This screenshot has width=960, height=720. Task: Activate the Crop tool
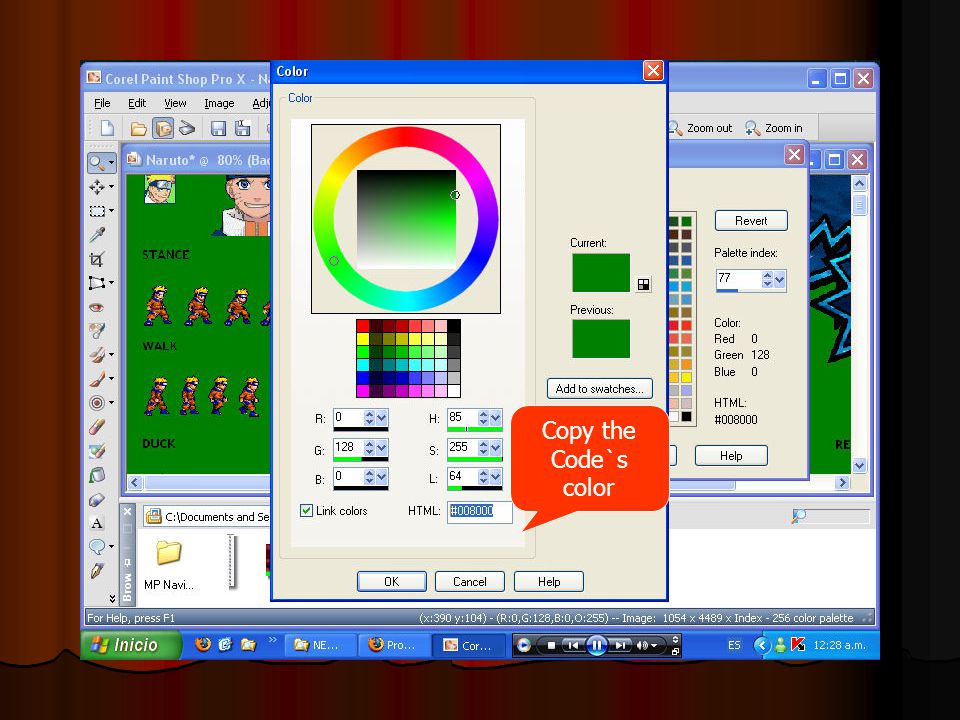point(97,259)
